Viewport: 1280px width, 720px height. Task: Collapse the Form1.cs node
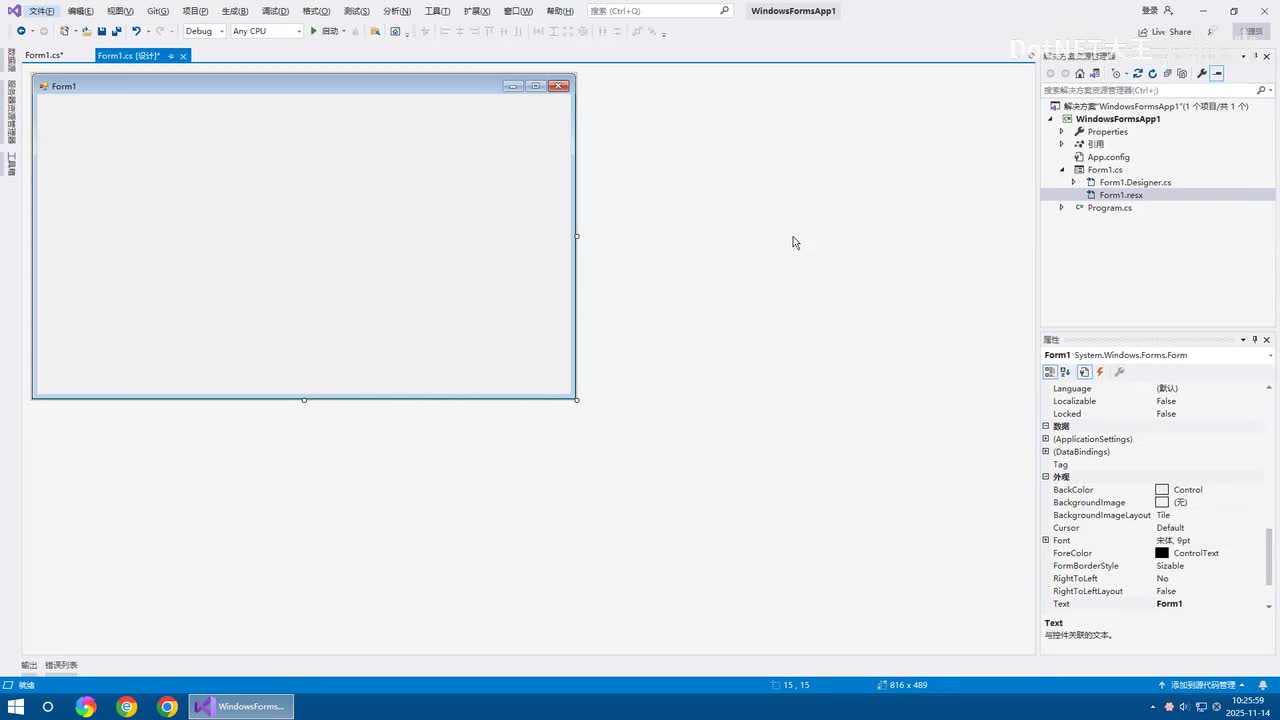[x=1062, y=170]
